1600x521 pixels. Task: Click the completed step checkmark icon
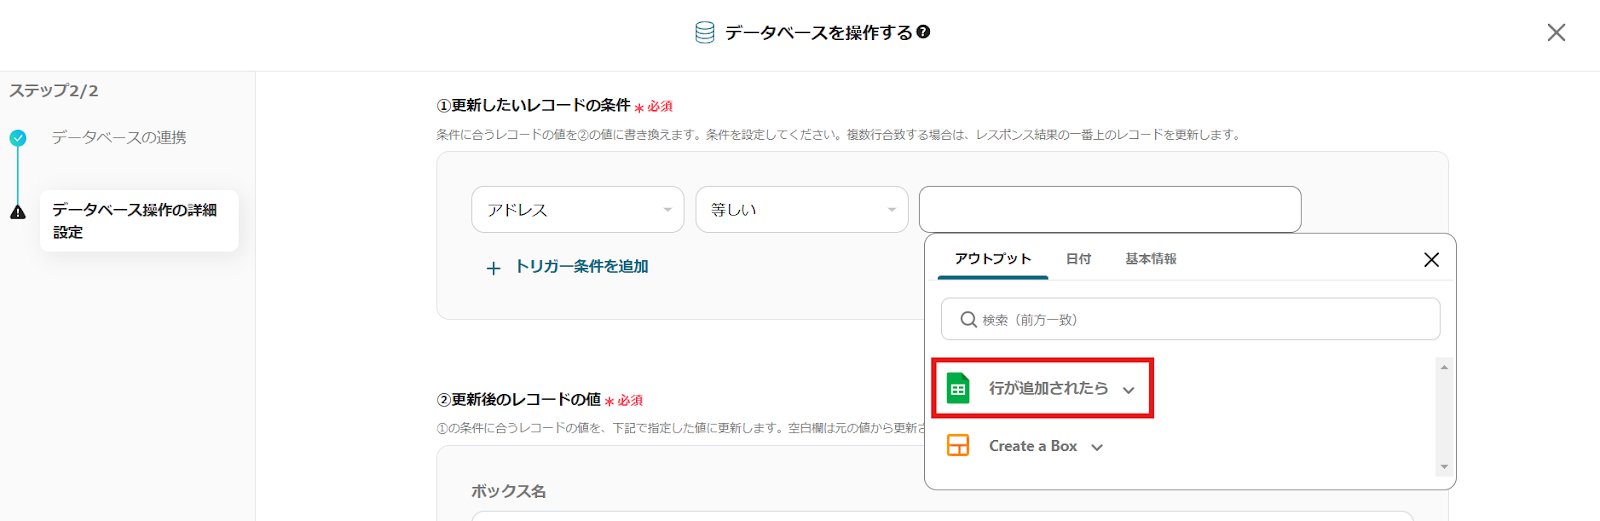point(18,138)
